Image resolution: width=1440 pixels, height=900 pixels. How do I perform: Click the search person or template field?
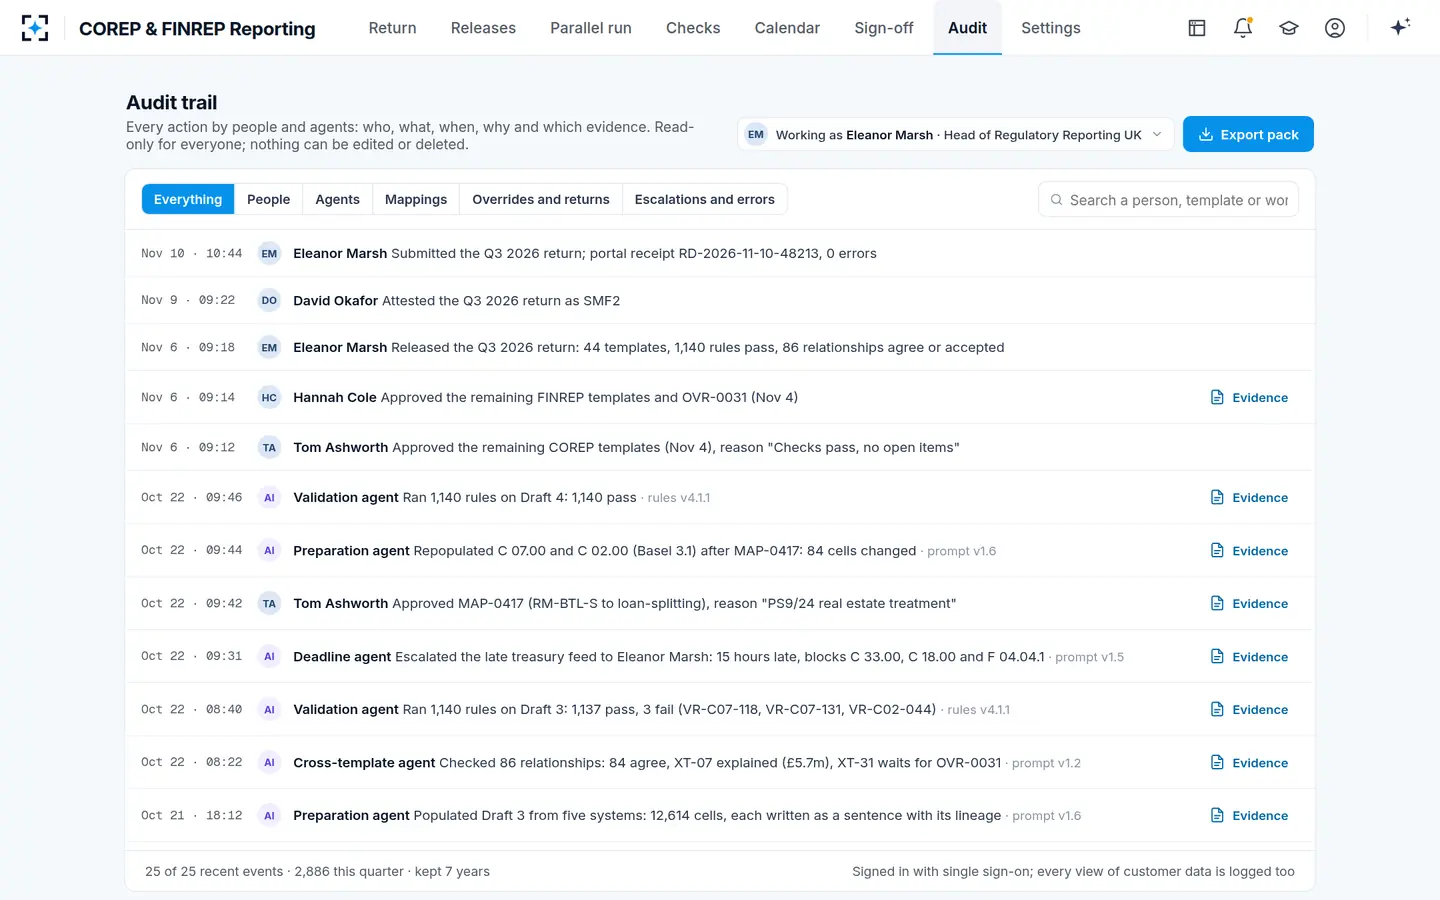[x=1168, y=200]
